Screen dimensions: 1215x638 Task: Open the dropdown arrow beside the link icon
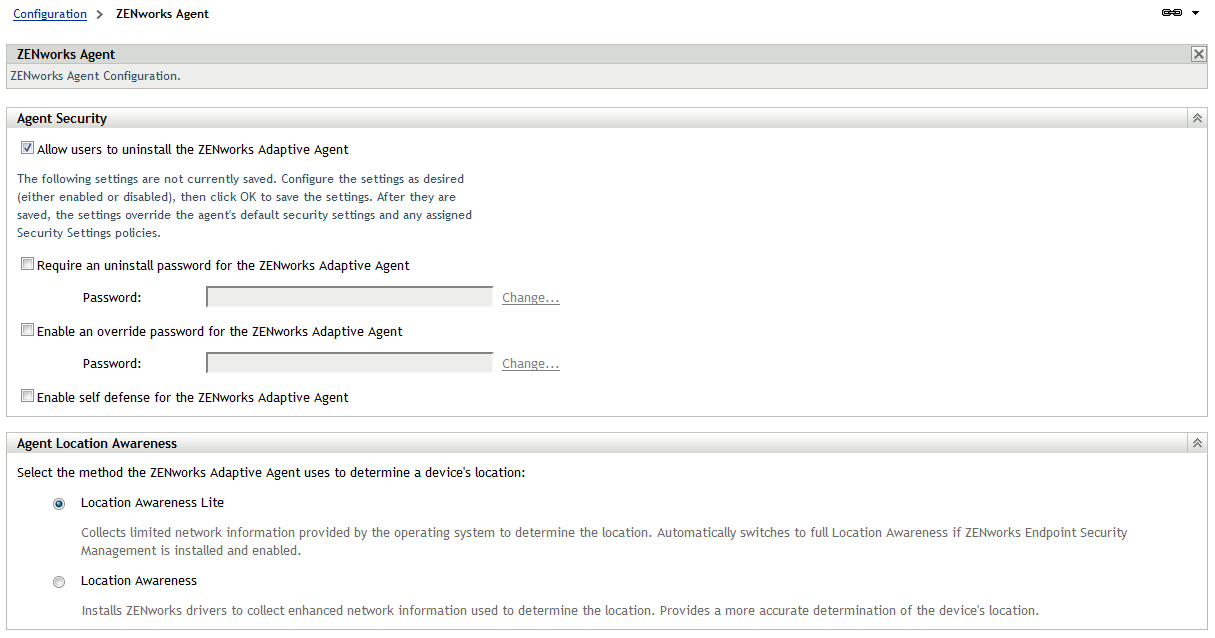[1195, 13]
